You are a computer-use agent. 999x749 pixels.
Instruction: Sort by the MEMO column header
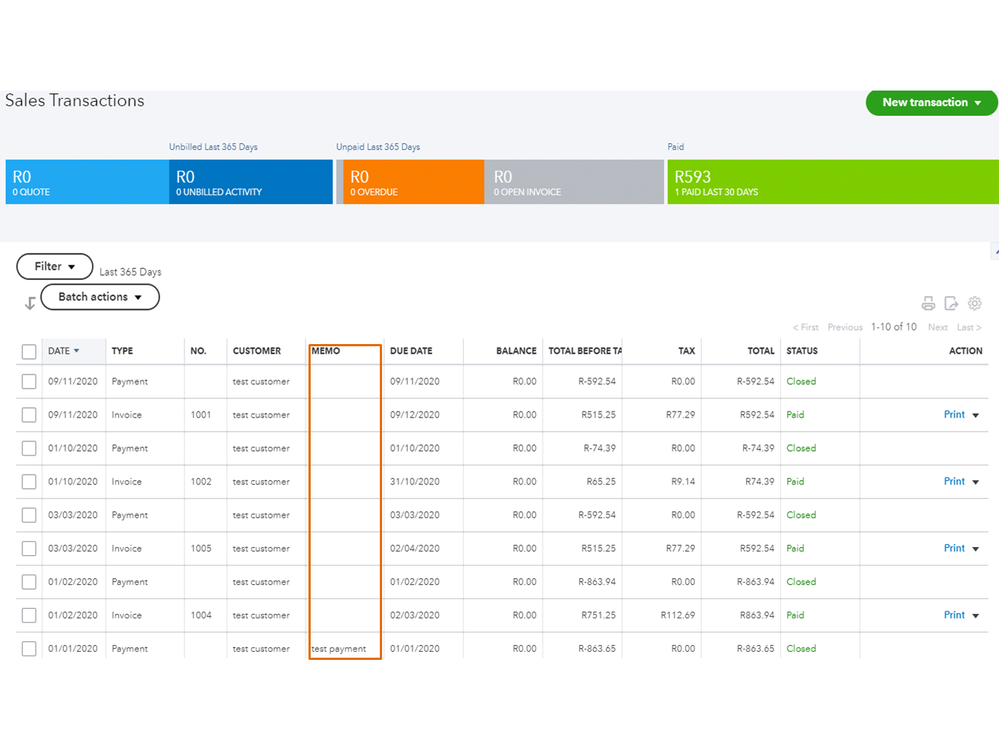coord(326,351)
